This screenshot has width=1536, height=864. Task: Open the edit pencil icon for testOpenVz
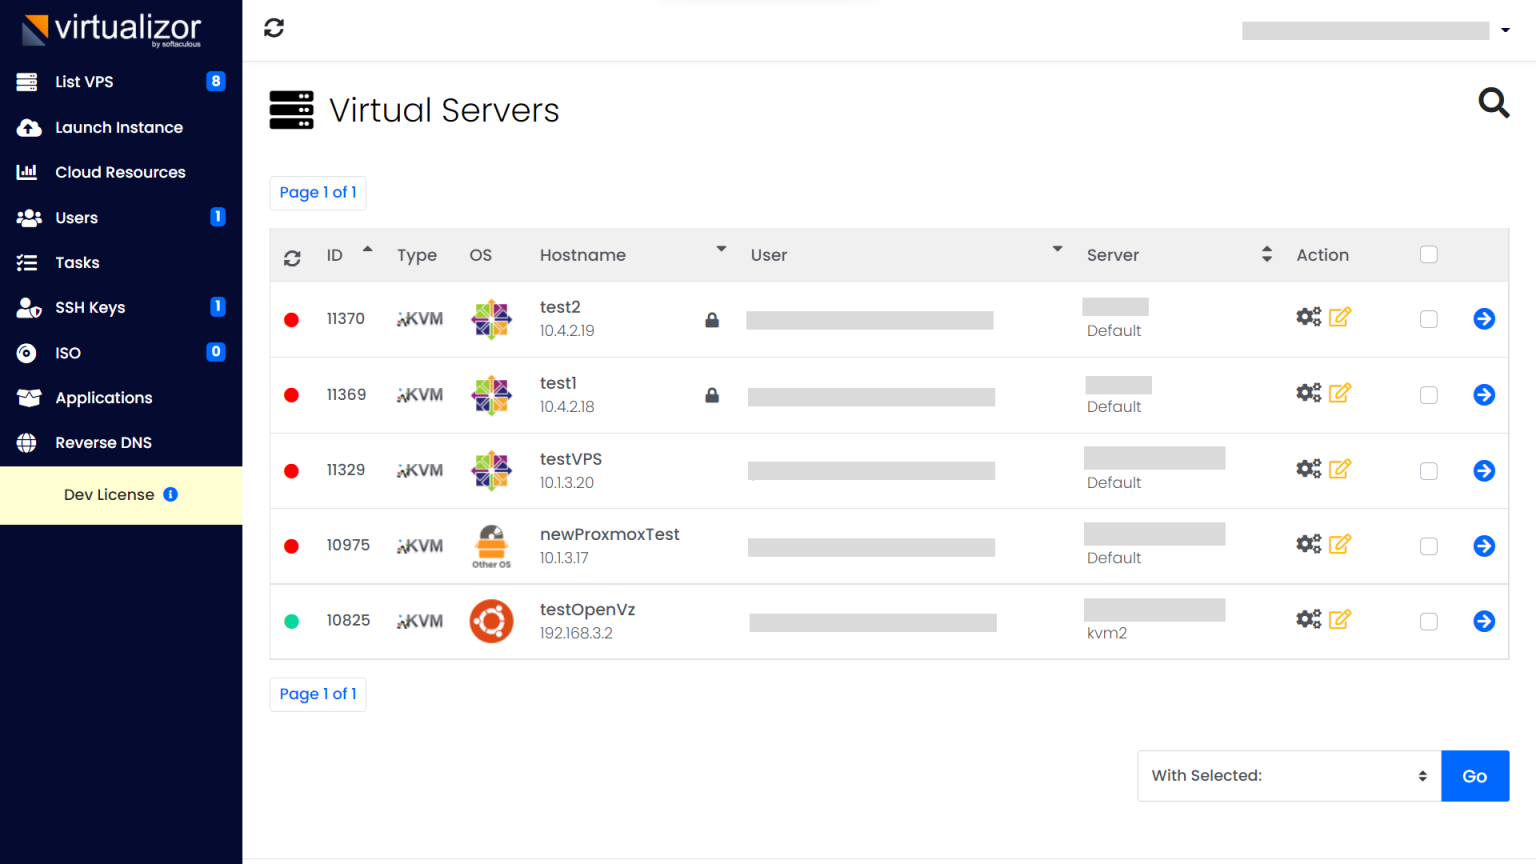coord(1340,618)
